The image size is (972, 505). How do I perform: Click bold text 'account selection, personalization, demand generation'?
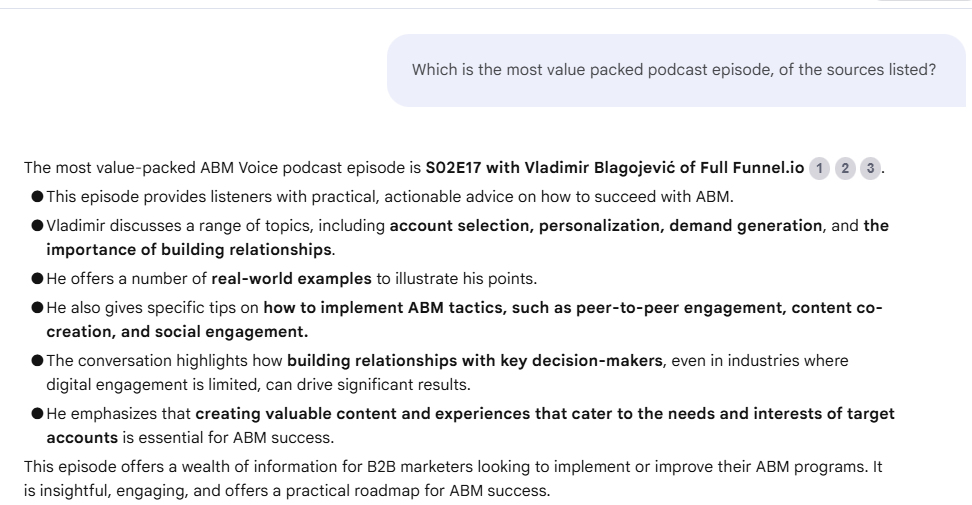click(x=605, y=226)
